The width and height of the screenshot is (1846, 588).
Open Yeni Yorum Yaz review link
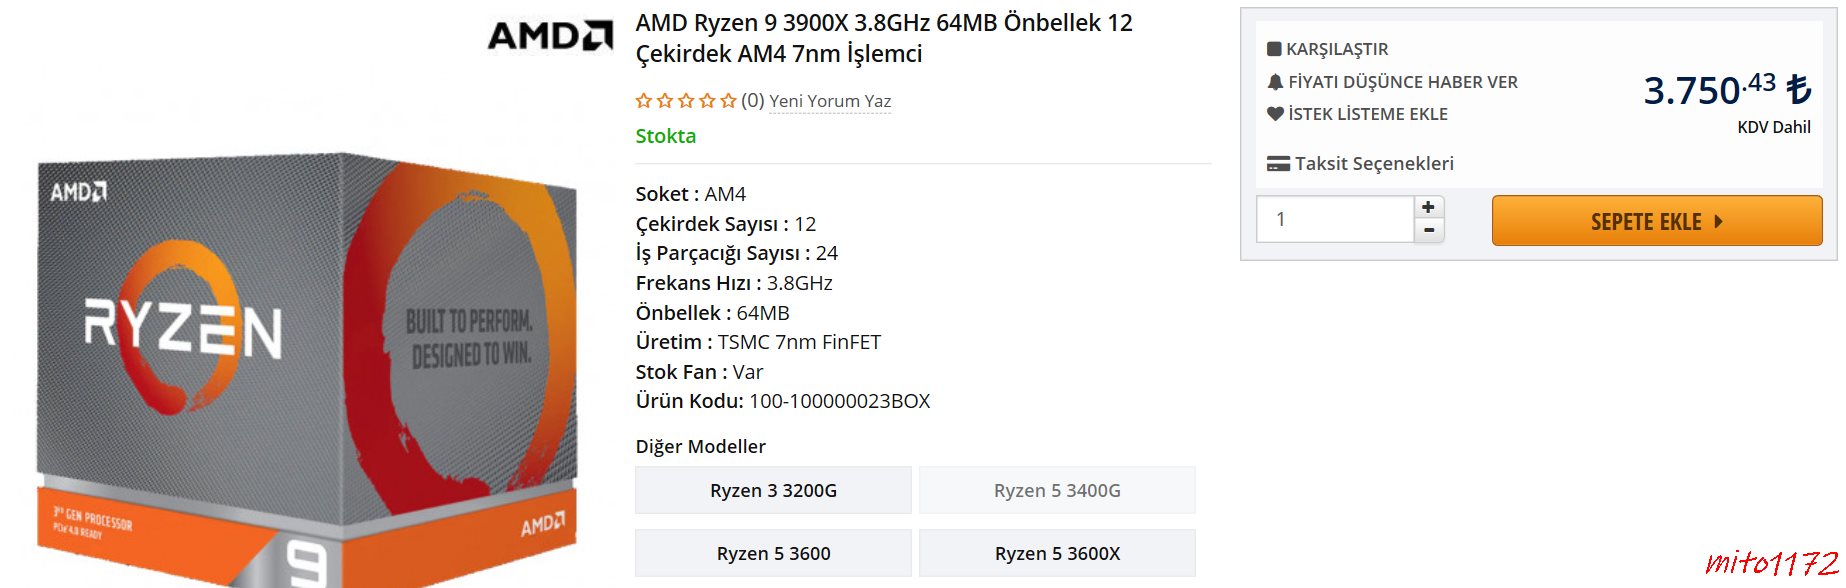tap(830, 101)
